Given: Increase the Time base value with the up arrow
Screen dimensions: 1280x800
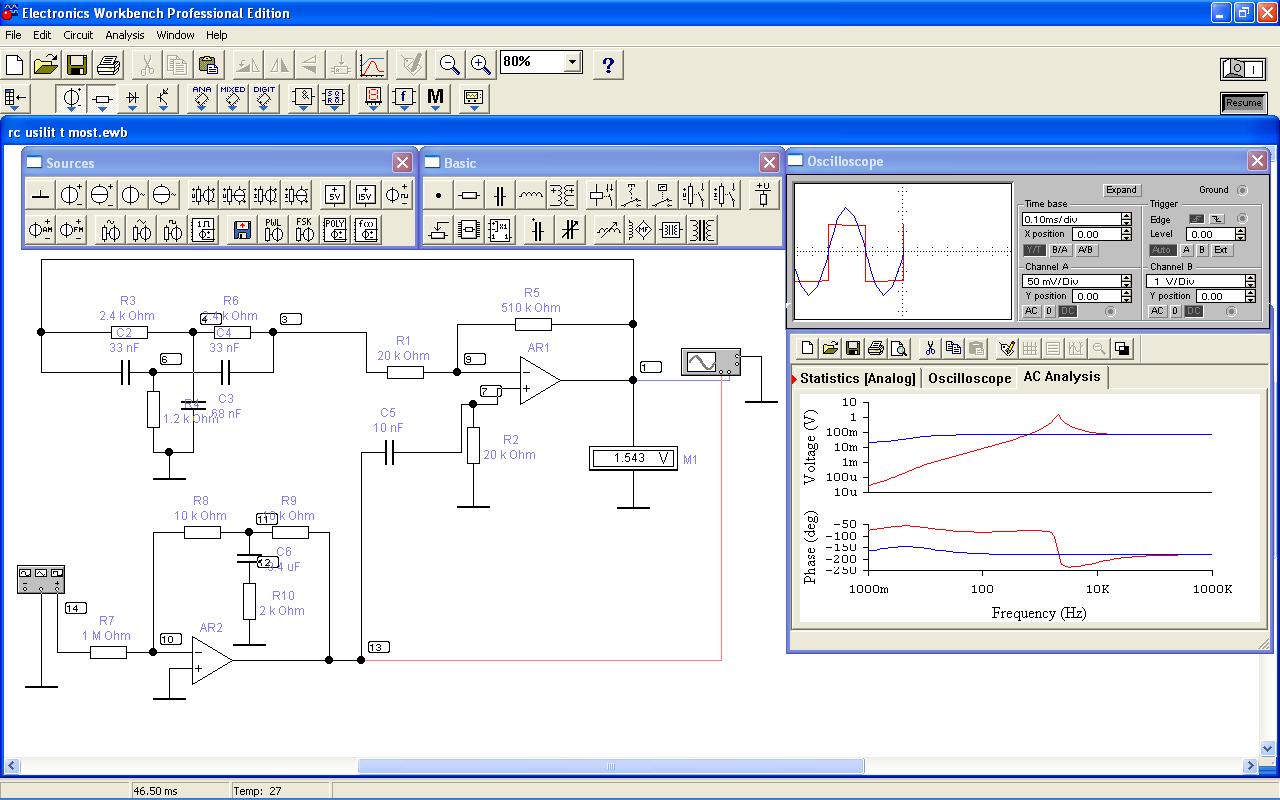Looking at the screenshot, I should pyautogui.click(x=1127, y=215).
